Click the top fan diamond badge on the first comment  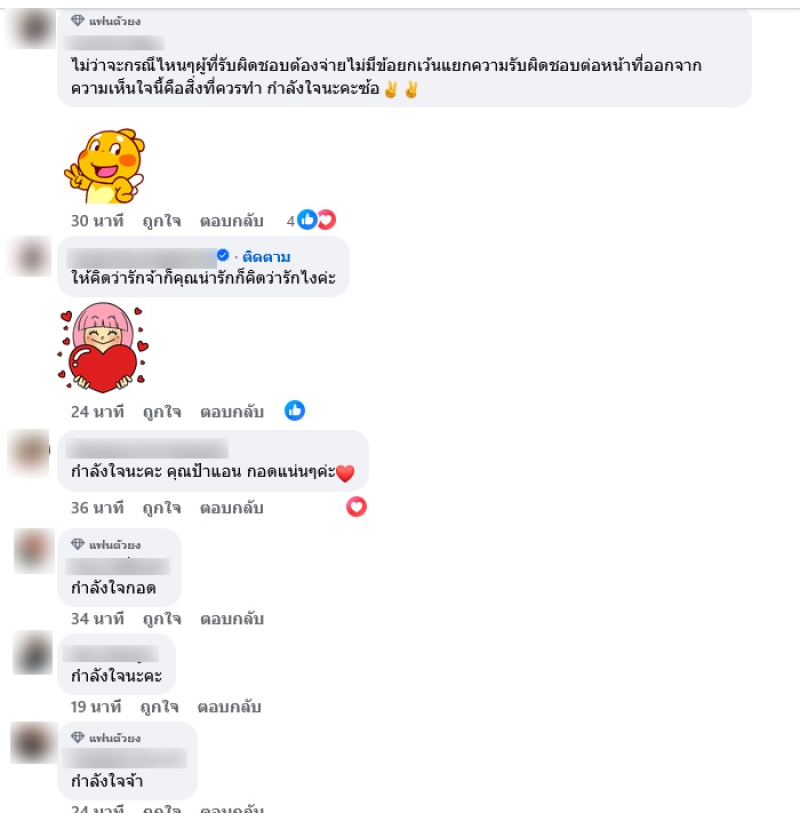(x=78, y=21)
